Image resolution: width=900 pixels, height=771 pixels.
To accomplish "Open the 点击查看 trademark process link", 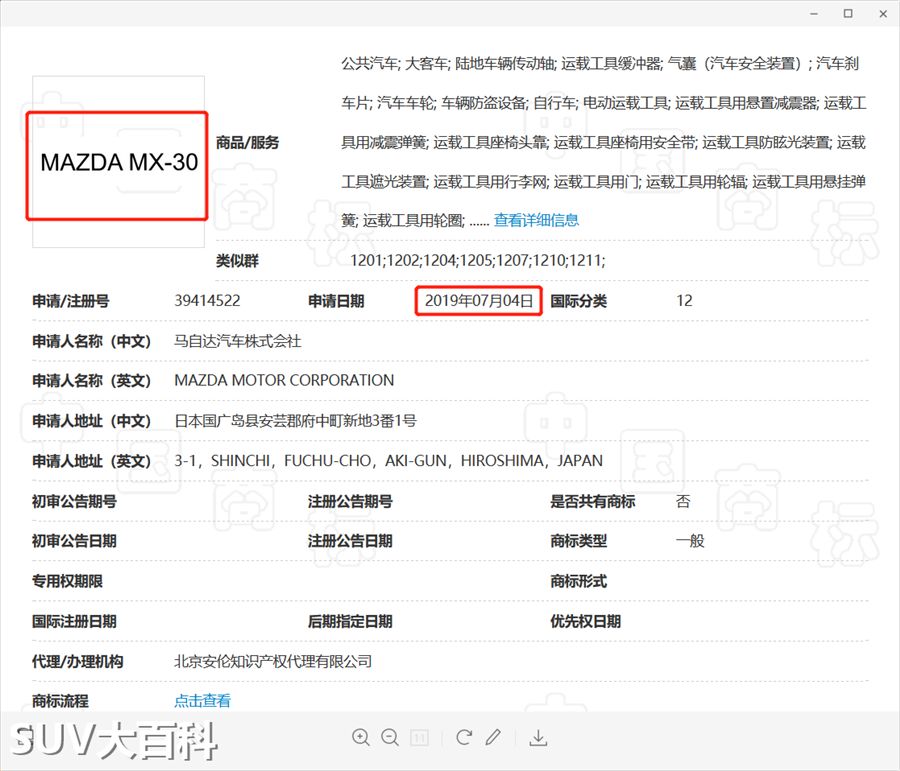I will pyautogui.click(x=202, y=700).
